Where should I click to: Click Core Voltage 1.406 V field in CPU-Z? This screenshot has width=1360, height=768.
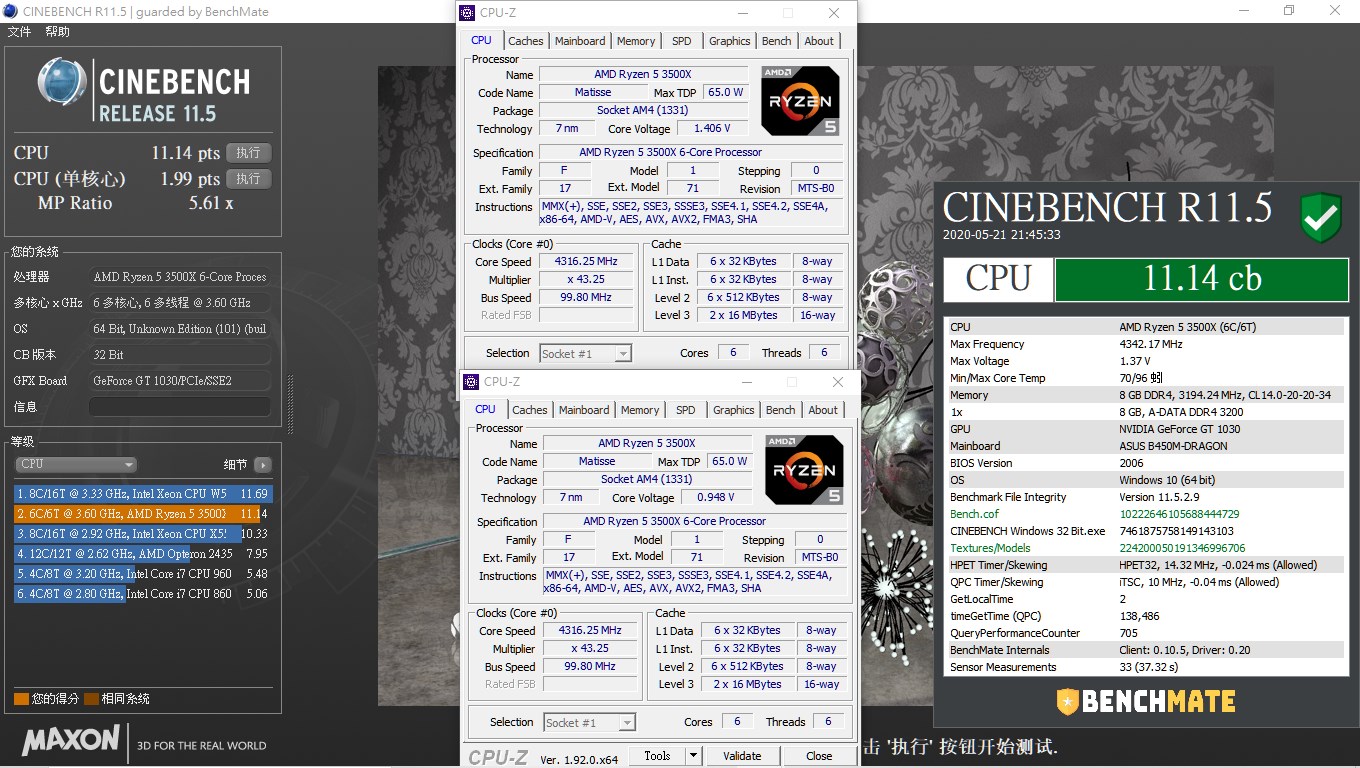(x=712, y=128)
